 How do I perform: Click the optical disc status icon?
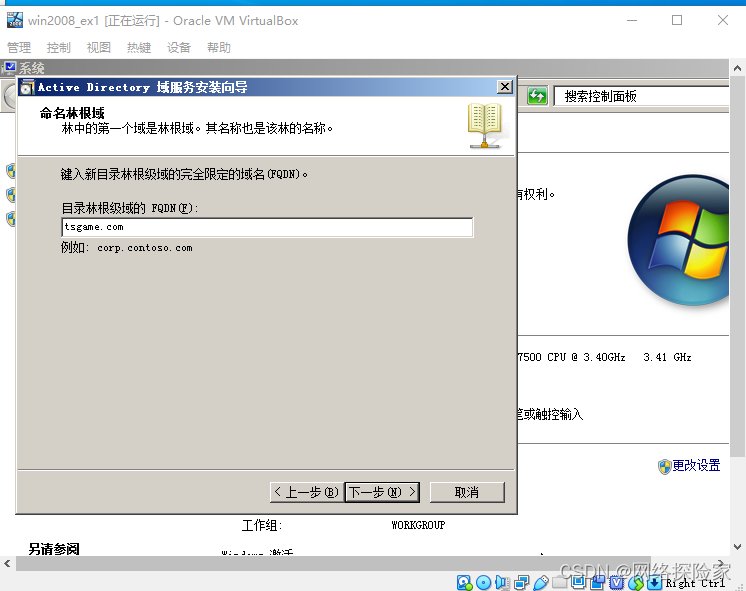coord(483,582)
